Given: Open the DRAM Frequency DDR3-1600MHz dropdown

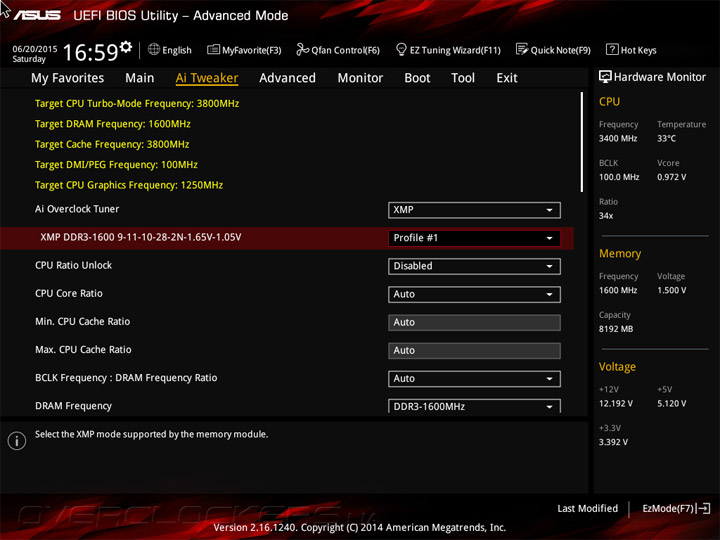Looking at the screenshot, I should (474, 406).
